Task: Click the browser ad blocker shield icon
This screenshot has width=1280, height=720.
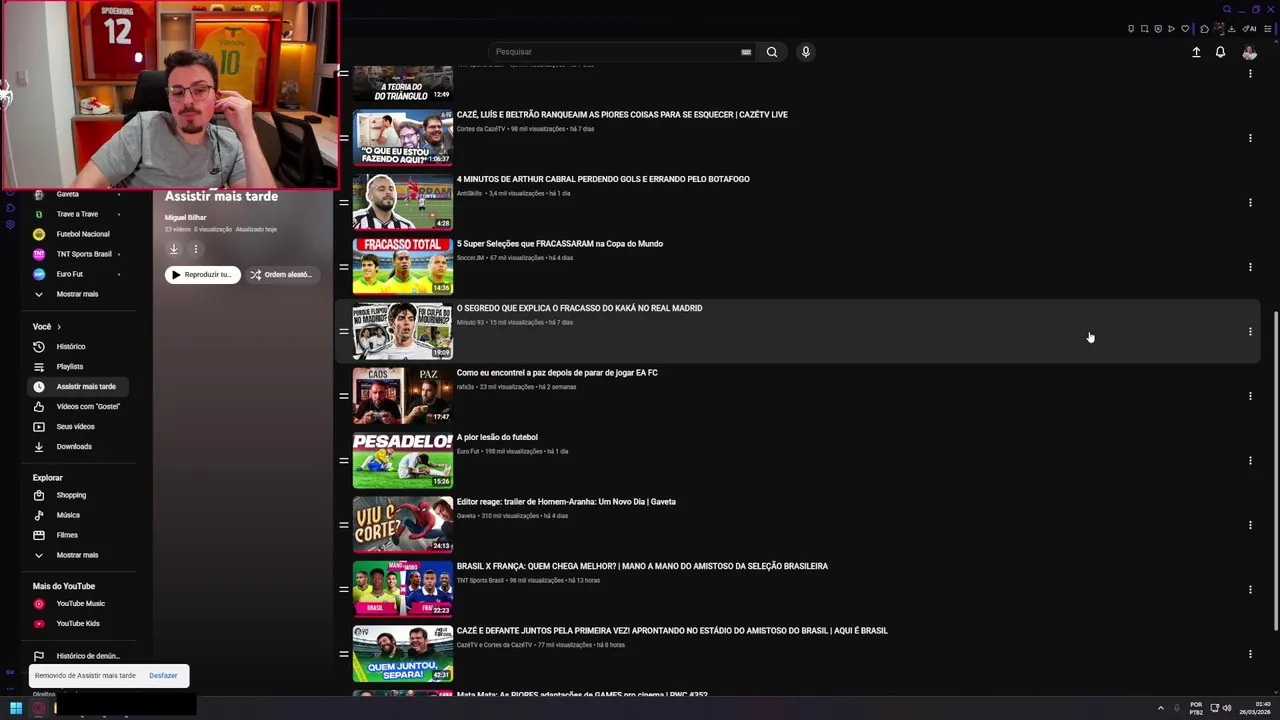Action: click(1158, 29)
